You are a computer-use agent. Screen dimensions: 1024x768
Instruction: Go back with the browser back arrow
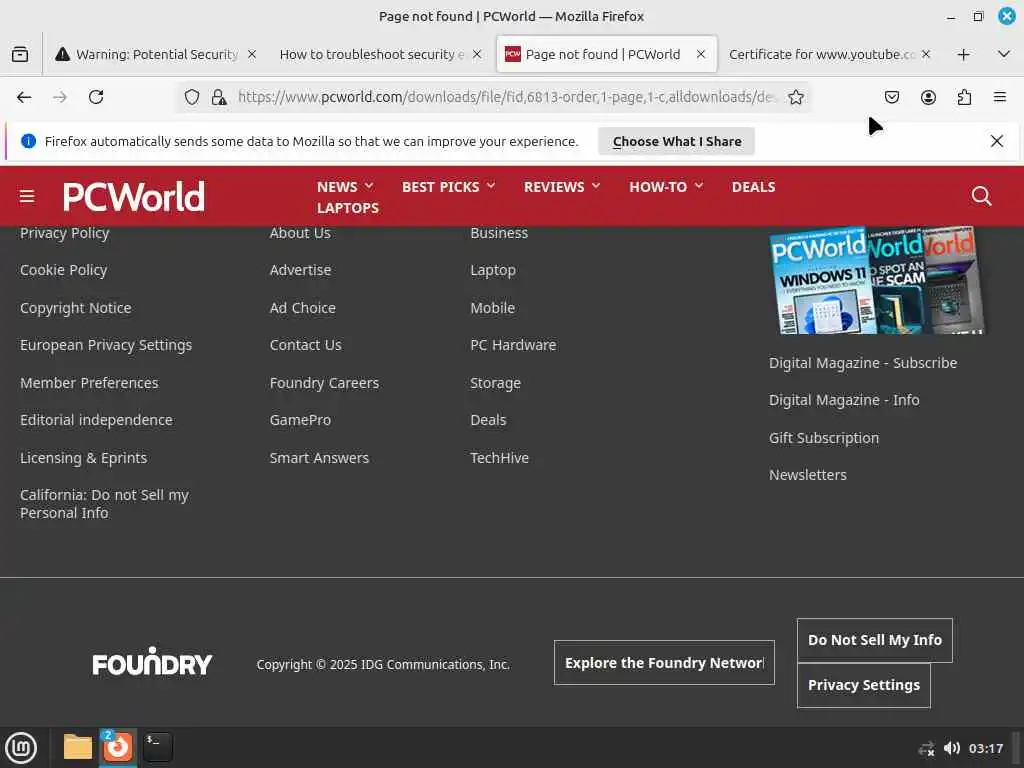coord(24,97)
